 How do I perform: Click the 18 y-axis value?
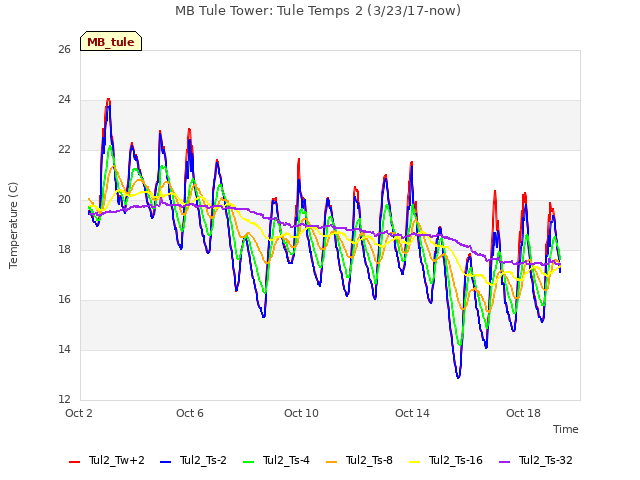pos(64,249)
